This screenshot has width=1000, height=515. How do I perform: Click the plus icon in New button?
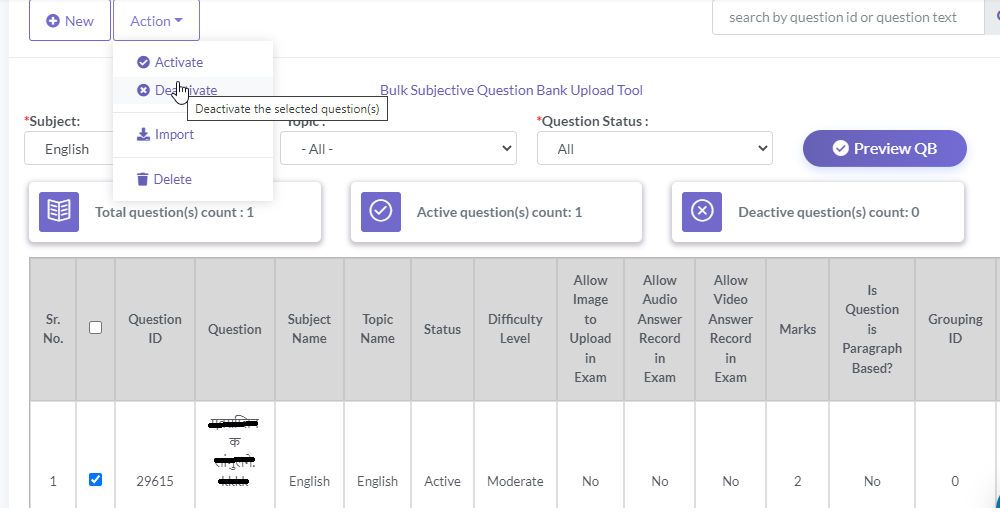click(53, 21)
